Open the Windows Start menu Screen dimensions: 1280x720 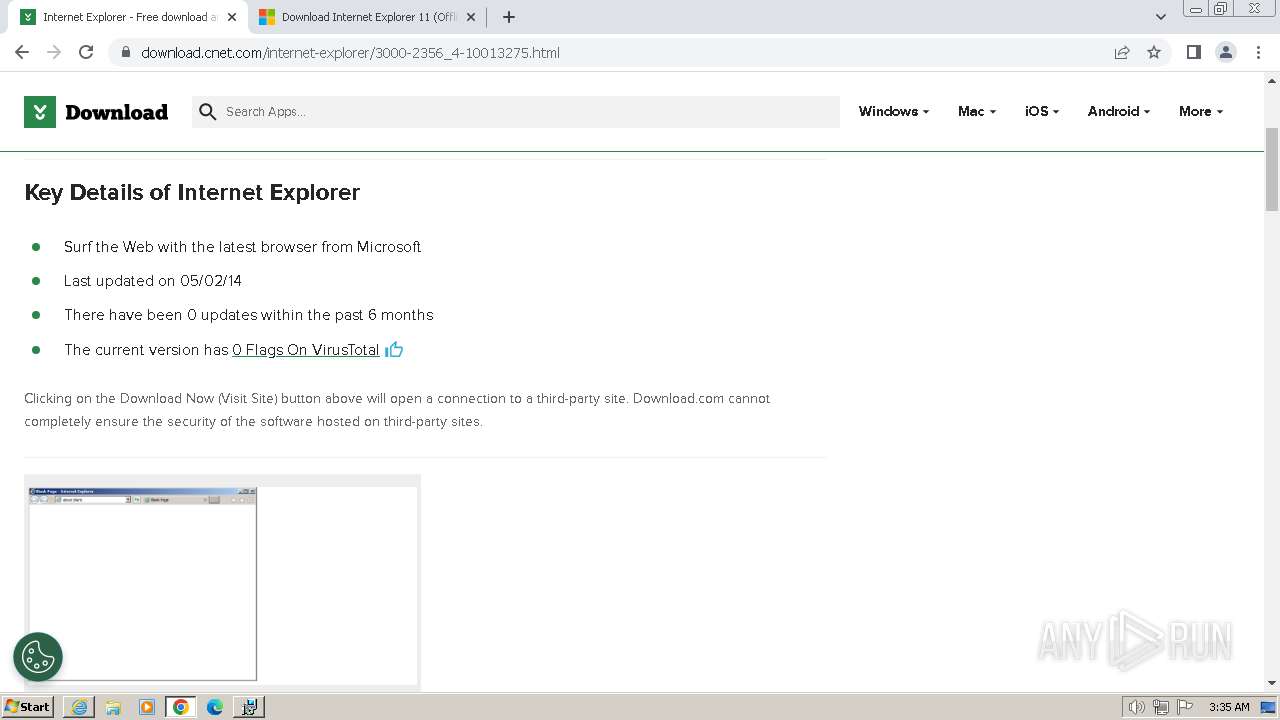coord(28,707)
